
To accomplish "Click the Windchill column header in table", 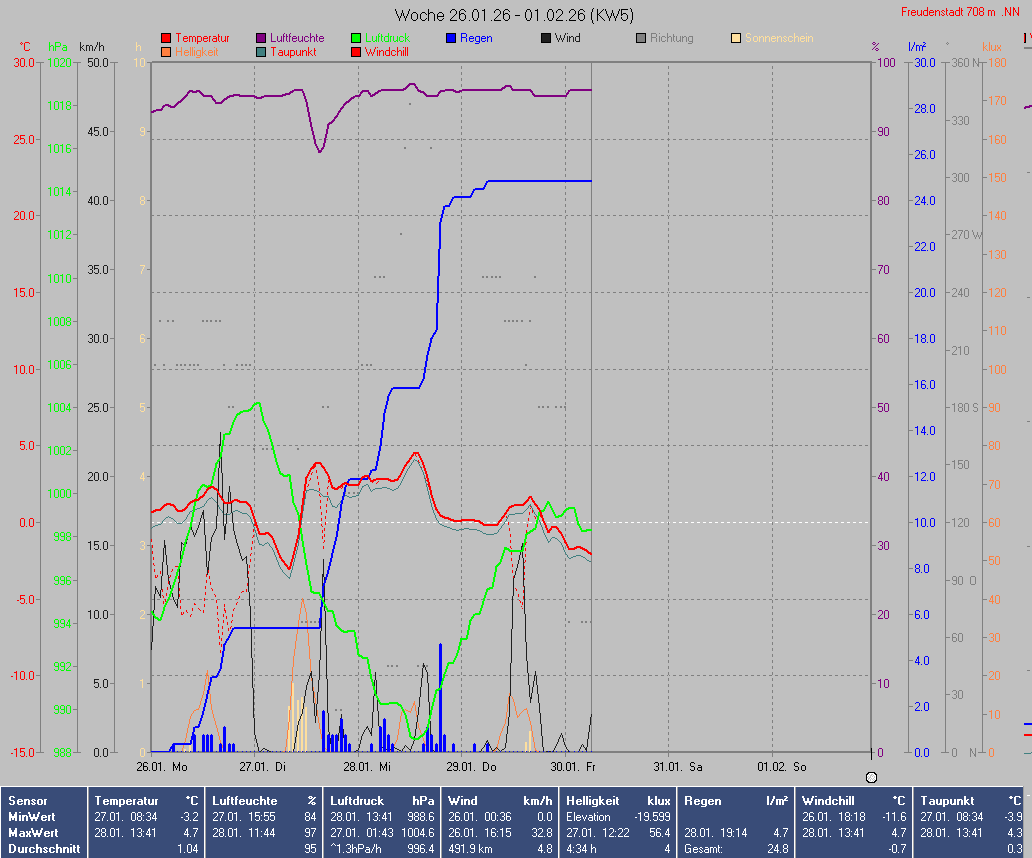I will coord(829,801).
